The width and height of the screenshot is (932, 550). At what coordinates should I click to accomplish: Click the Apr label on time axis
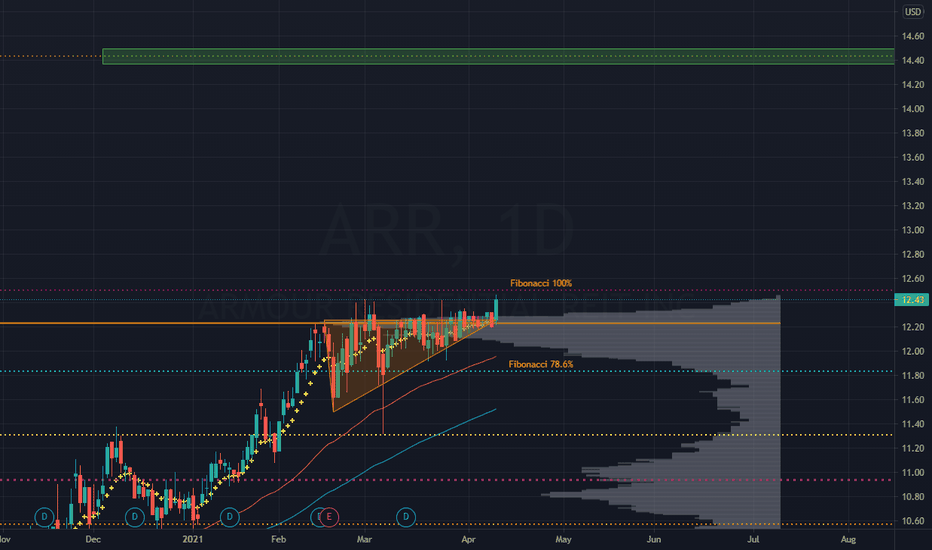click(x=468, y=539)
